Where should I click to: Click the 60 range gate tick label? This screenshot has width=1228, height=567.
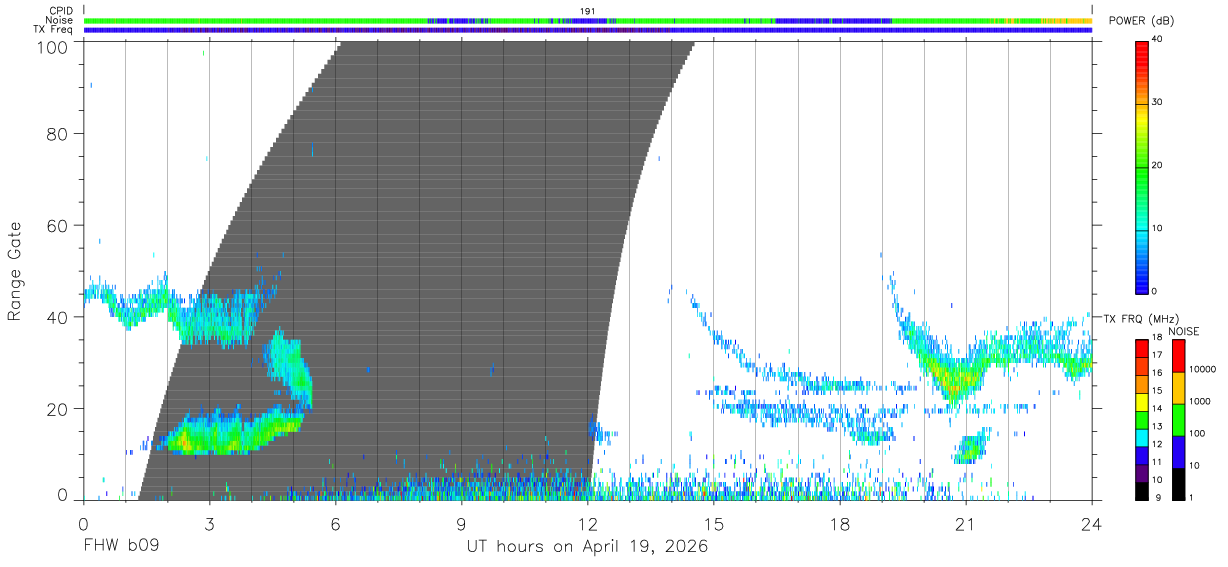56,225
